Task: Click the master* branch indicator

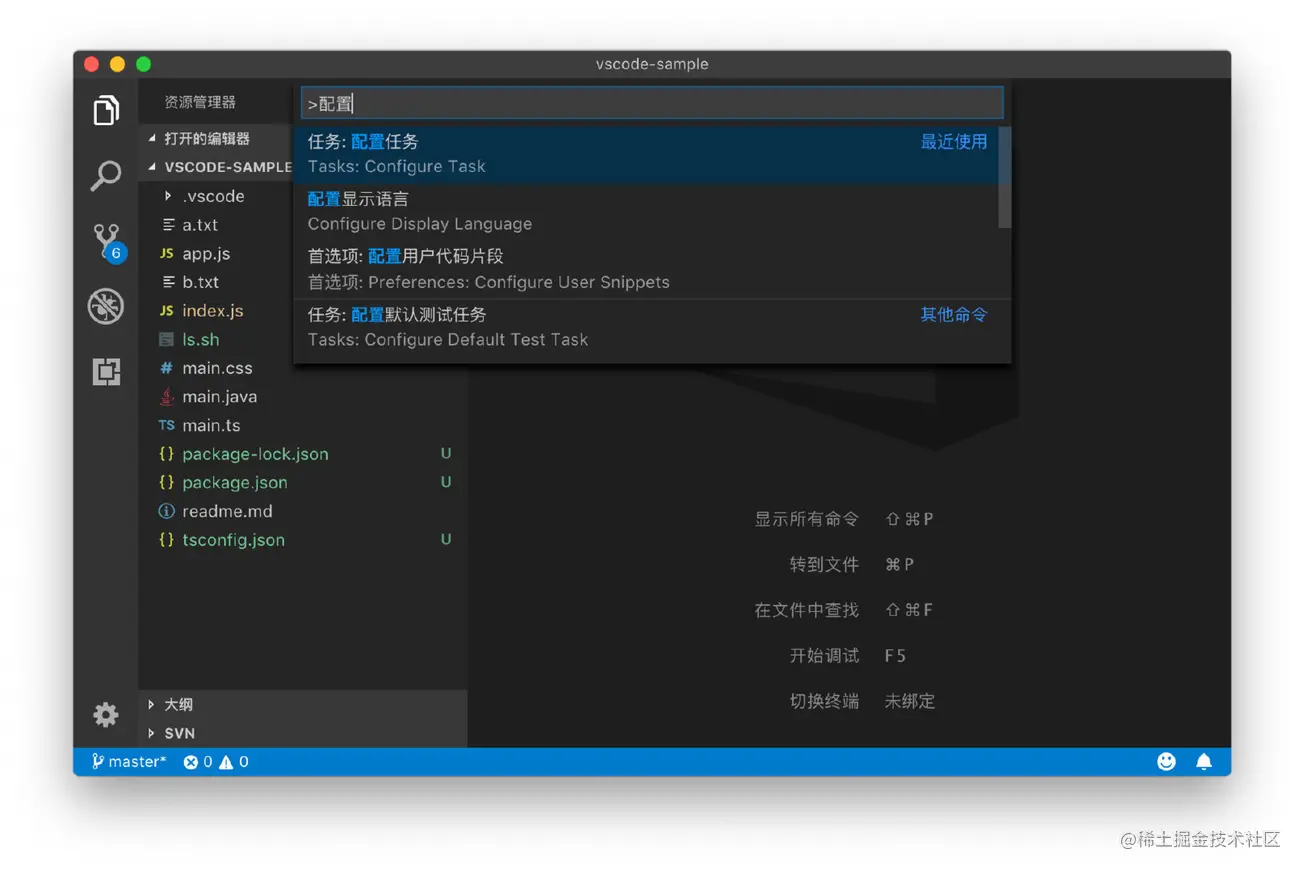Action: [x=129, y=762]
